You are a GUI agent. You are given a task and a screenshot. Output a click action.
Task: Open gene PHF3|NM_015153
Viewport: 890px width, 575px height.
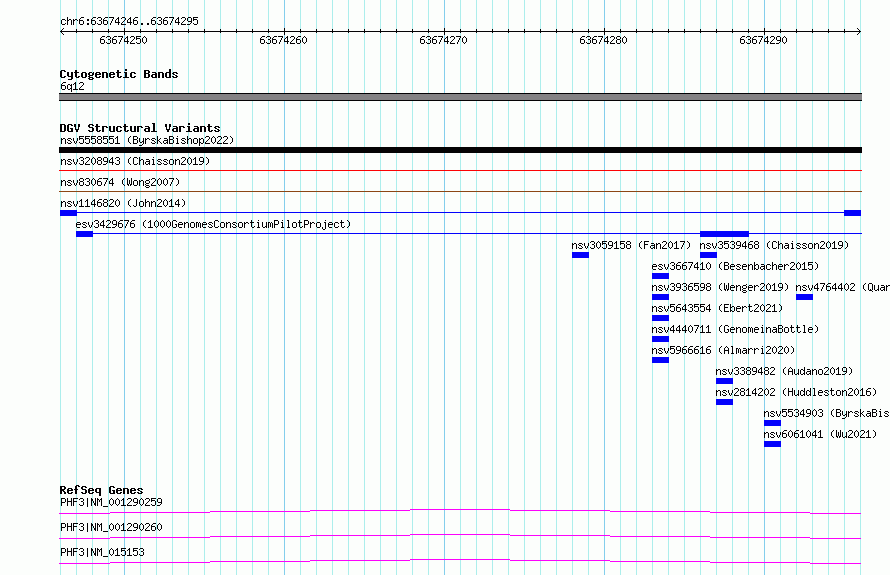pos(102,552)
